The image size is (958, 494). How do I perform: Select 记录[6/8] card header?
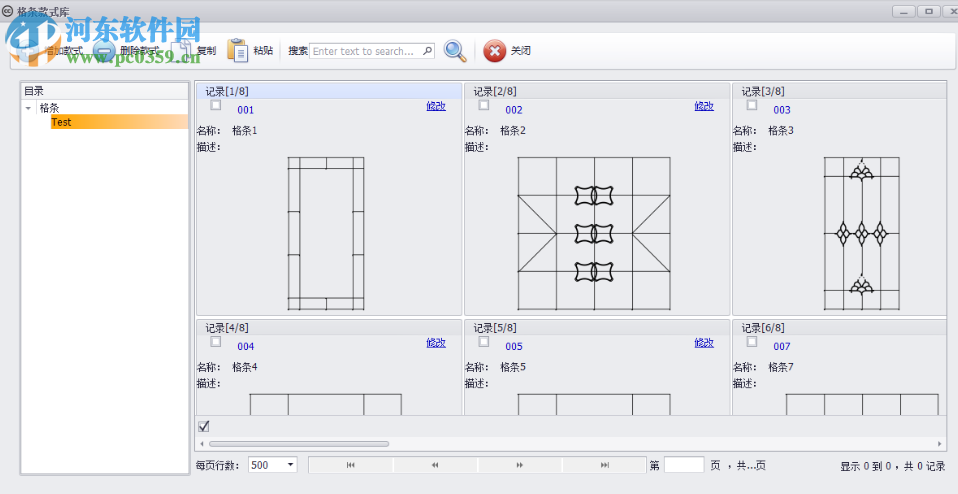840,328
